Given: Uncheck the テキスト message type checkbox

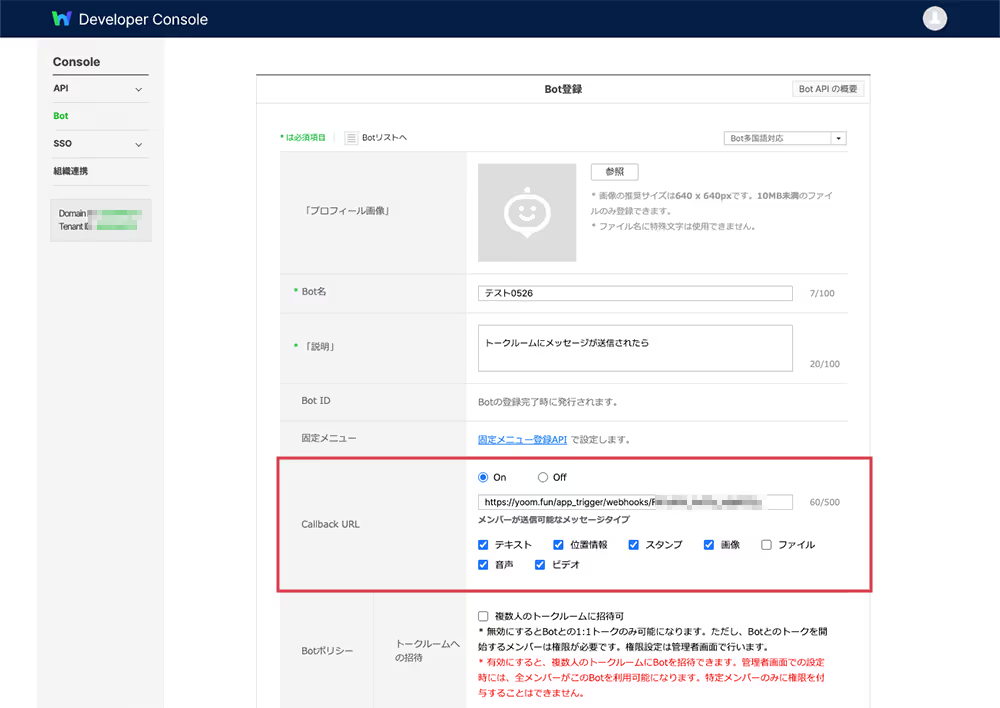Looking at the screenshot, I should tap(483, 545).
